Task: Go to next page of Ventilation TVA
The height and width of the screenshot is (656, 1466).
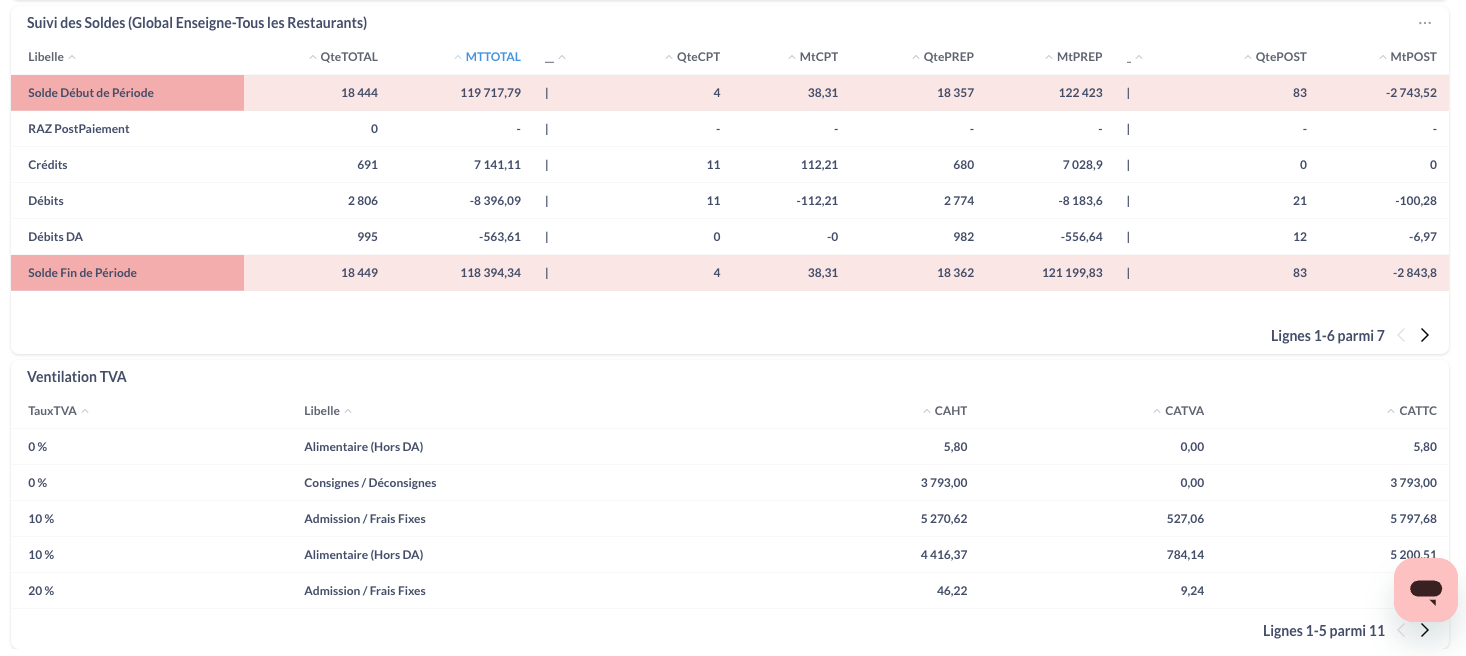Action: point(1425,631)
